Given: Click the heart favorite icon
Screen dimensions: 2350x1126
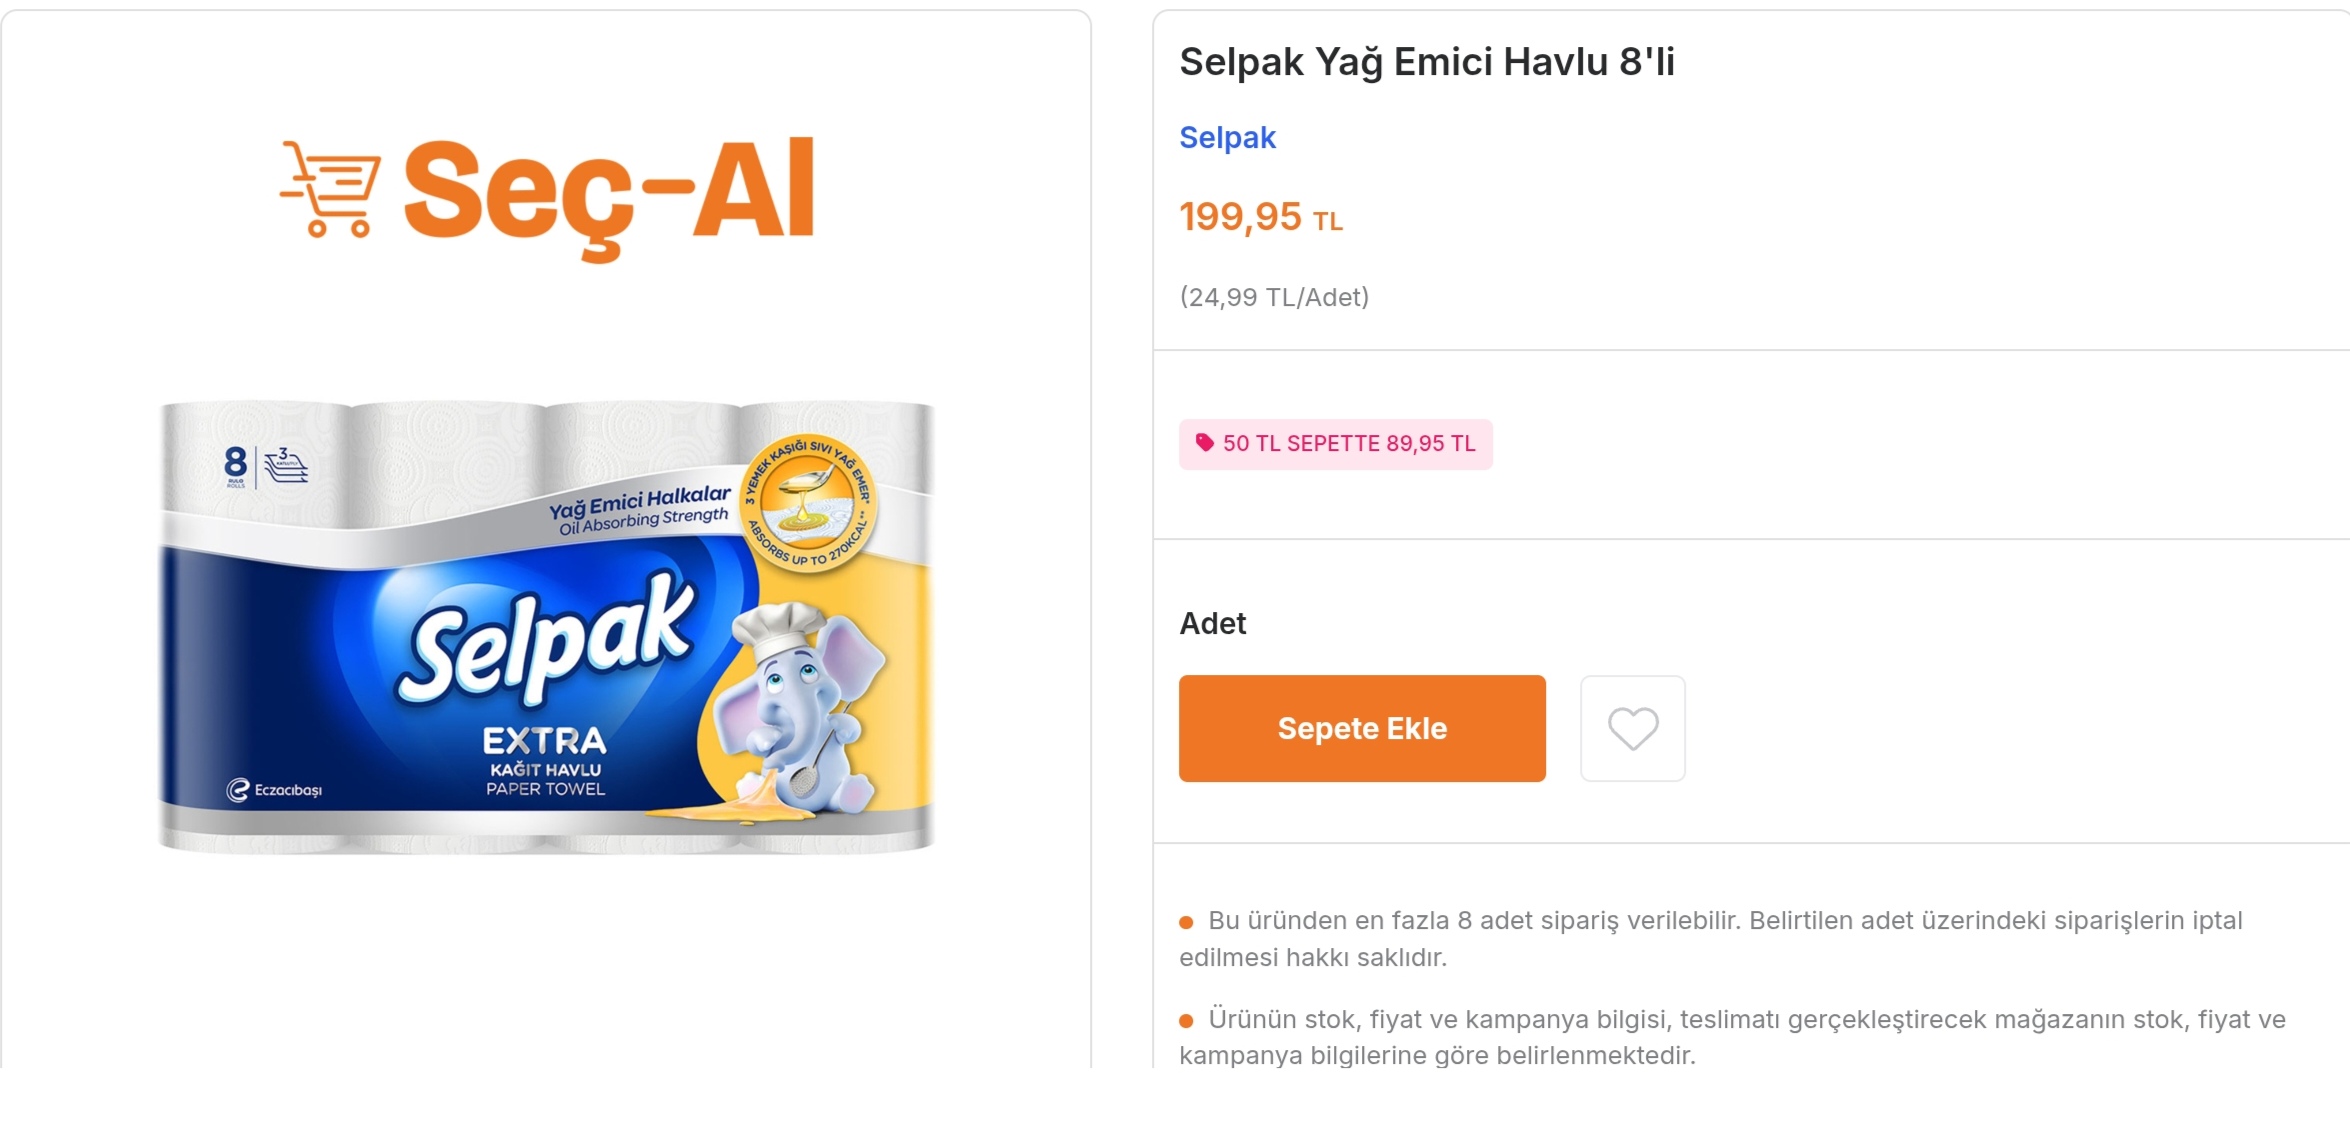Looking at the screenshot, I should tap(1632, 728).
